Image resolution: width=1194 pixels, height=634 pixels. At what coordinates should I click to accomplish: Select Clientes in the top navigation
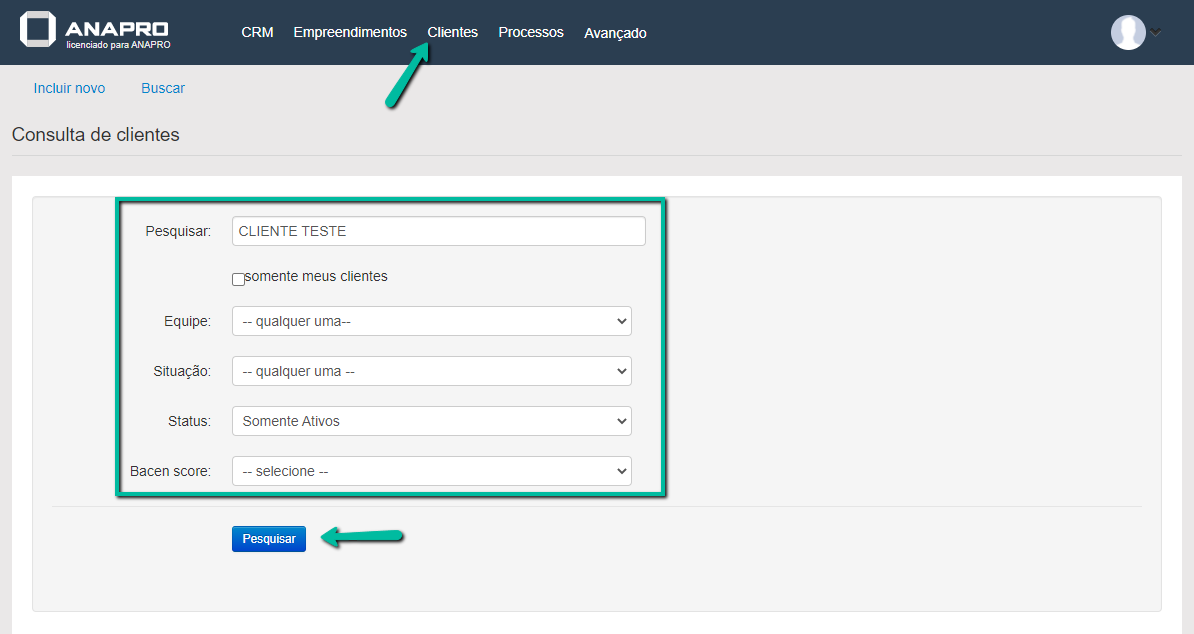coord(452,33)
